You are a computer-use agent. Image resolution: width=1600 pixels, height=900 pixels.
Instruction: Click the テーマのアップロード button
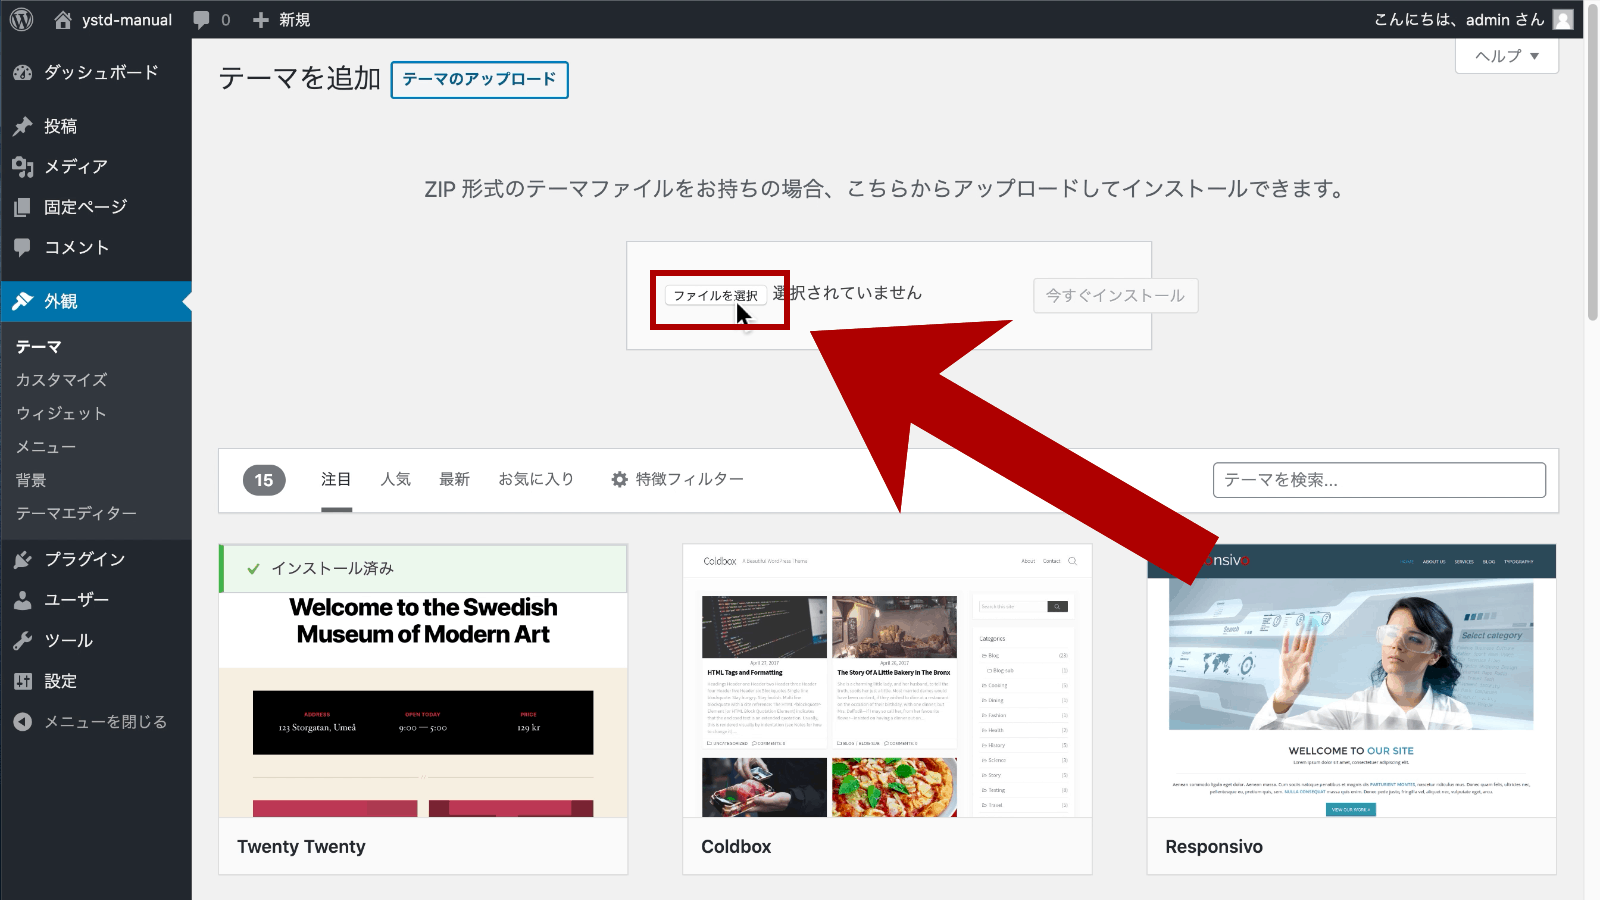click(x=479, y=80)
